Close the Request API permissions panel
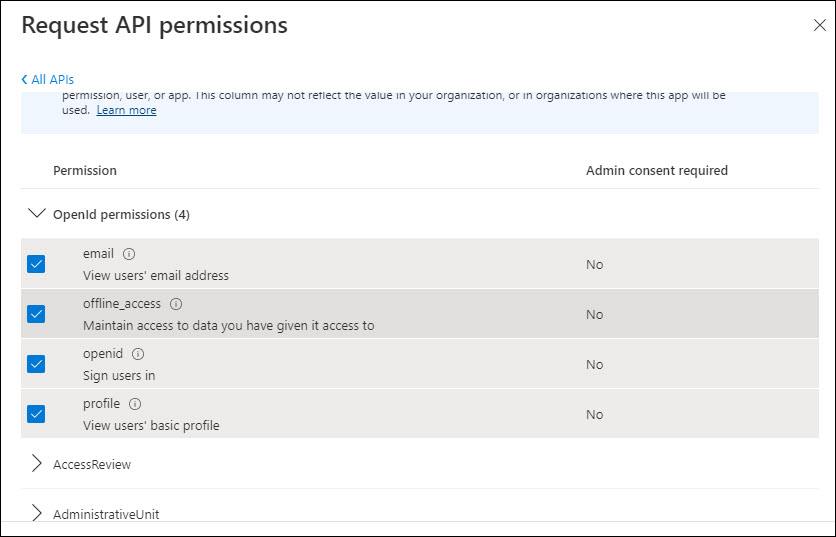 click(819, 26)
